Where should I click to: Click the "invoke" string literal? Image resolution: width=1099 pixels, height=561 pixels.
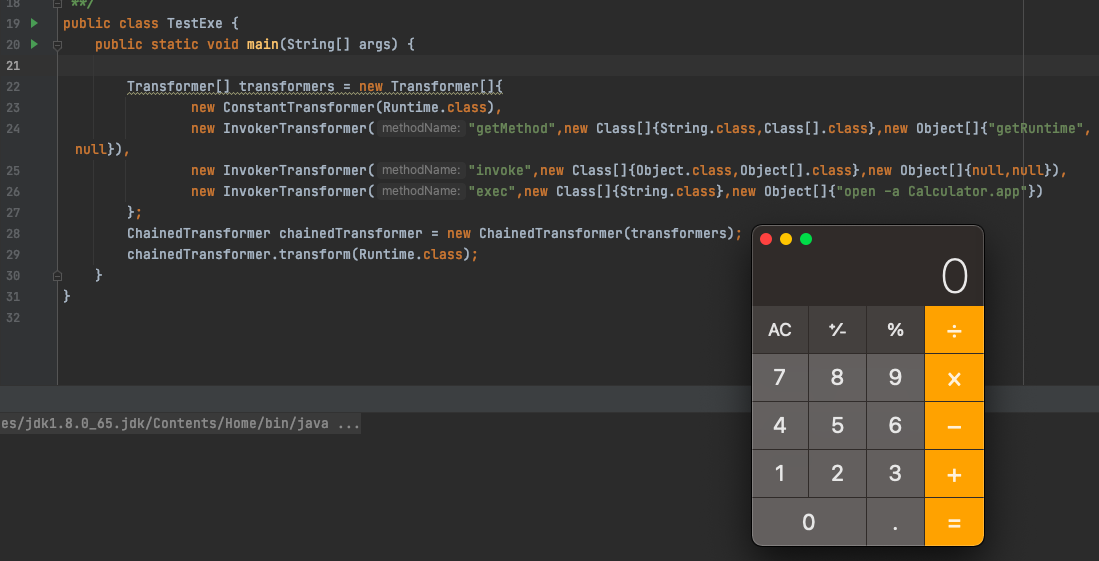click(x=500, y=170)
